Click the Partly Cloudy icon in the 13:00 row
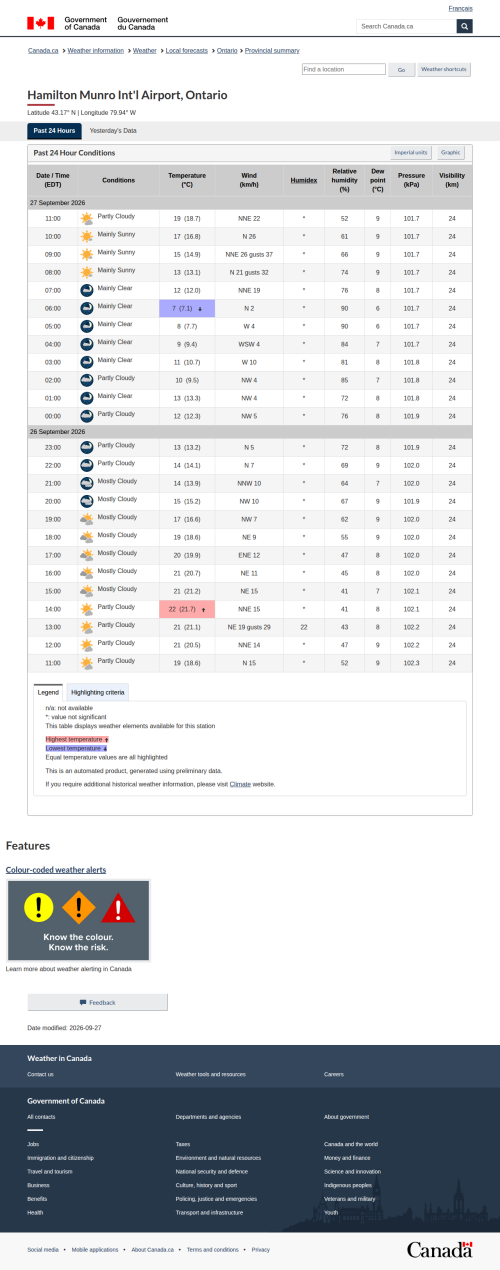Viewport: 500px width, 1270px height. coord(87,627)
